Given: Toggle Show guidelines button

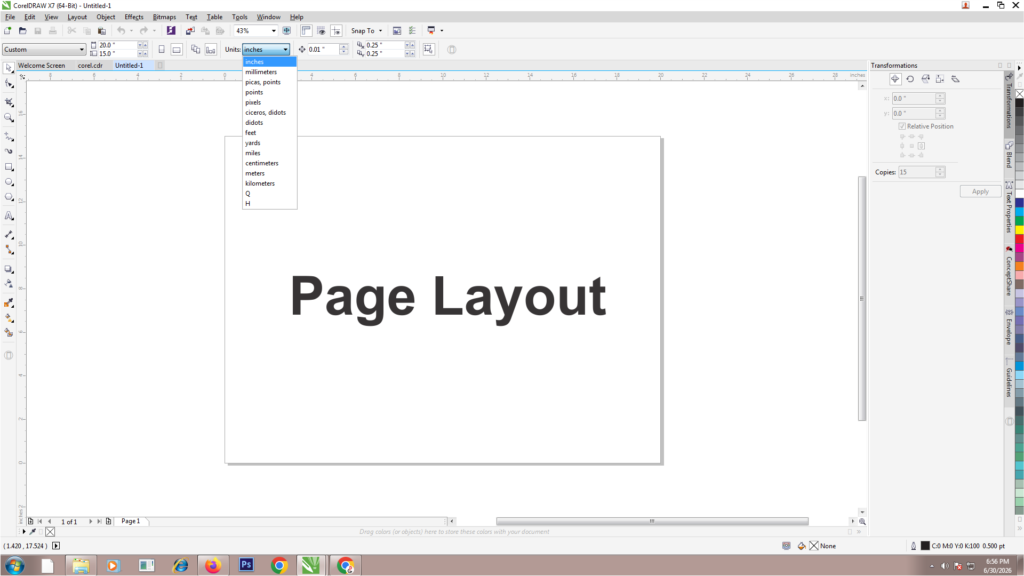Looking at the screenshot, I should 336,31.
